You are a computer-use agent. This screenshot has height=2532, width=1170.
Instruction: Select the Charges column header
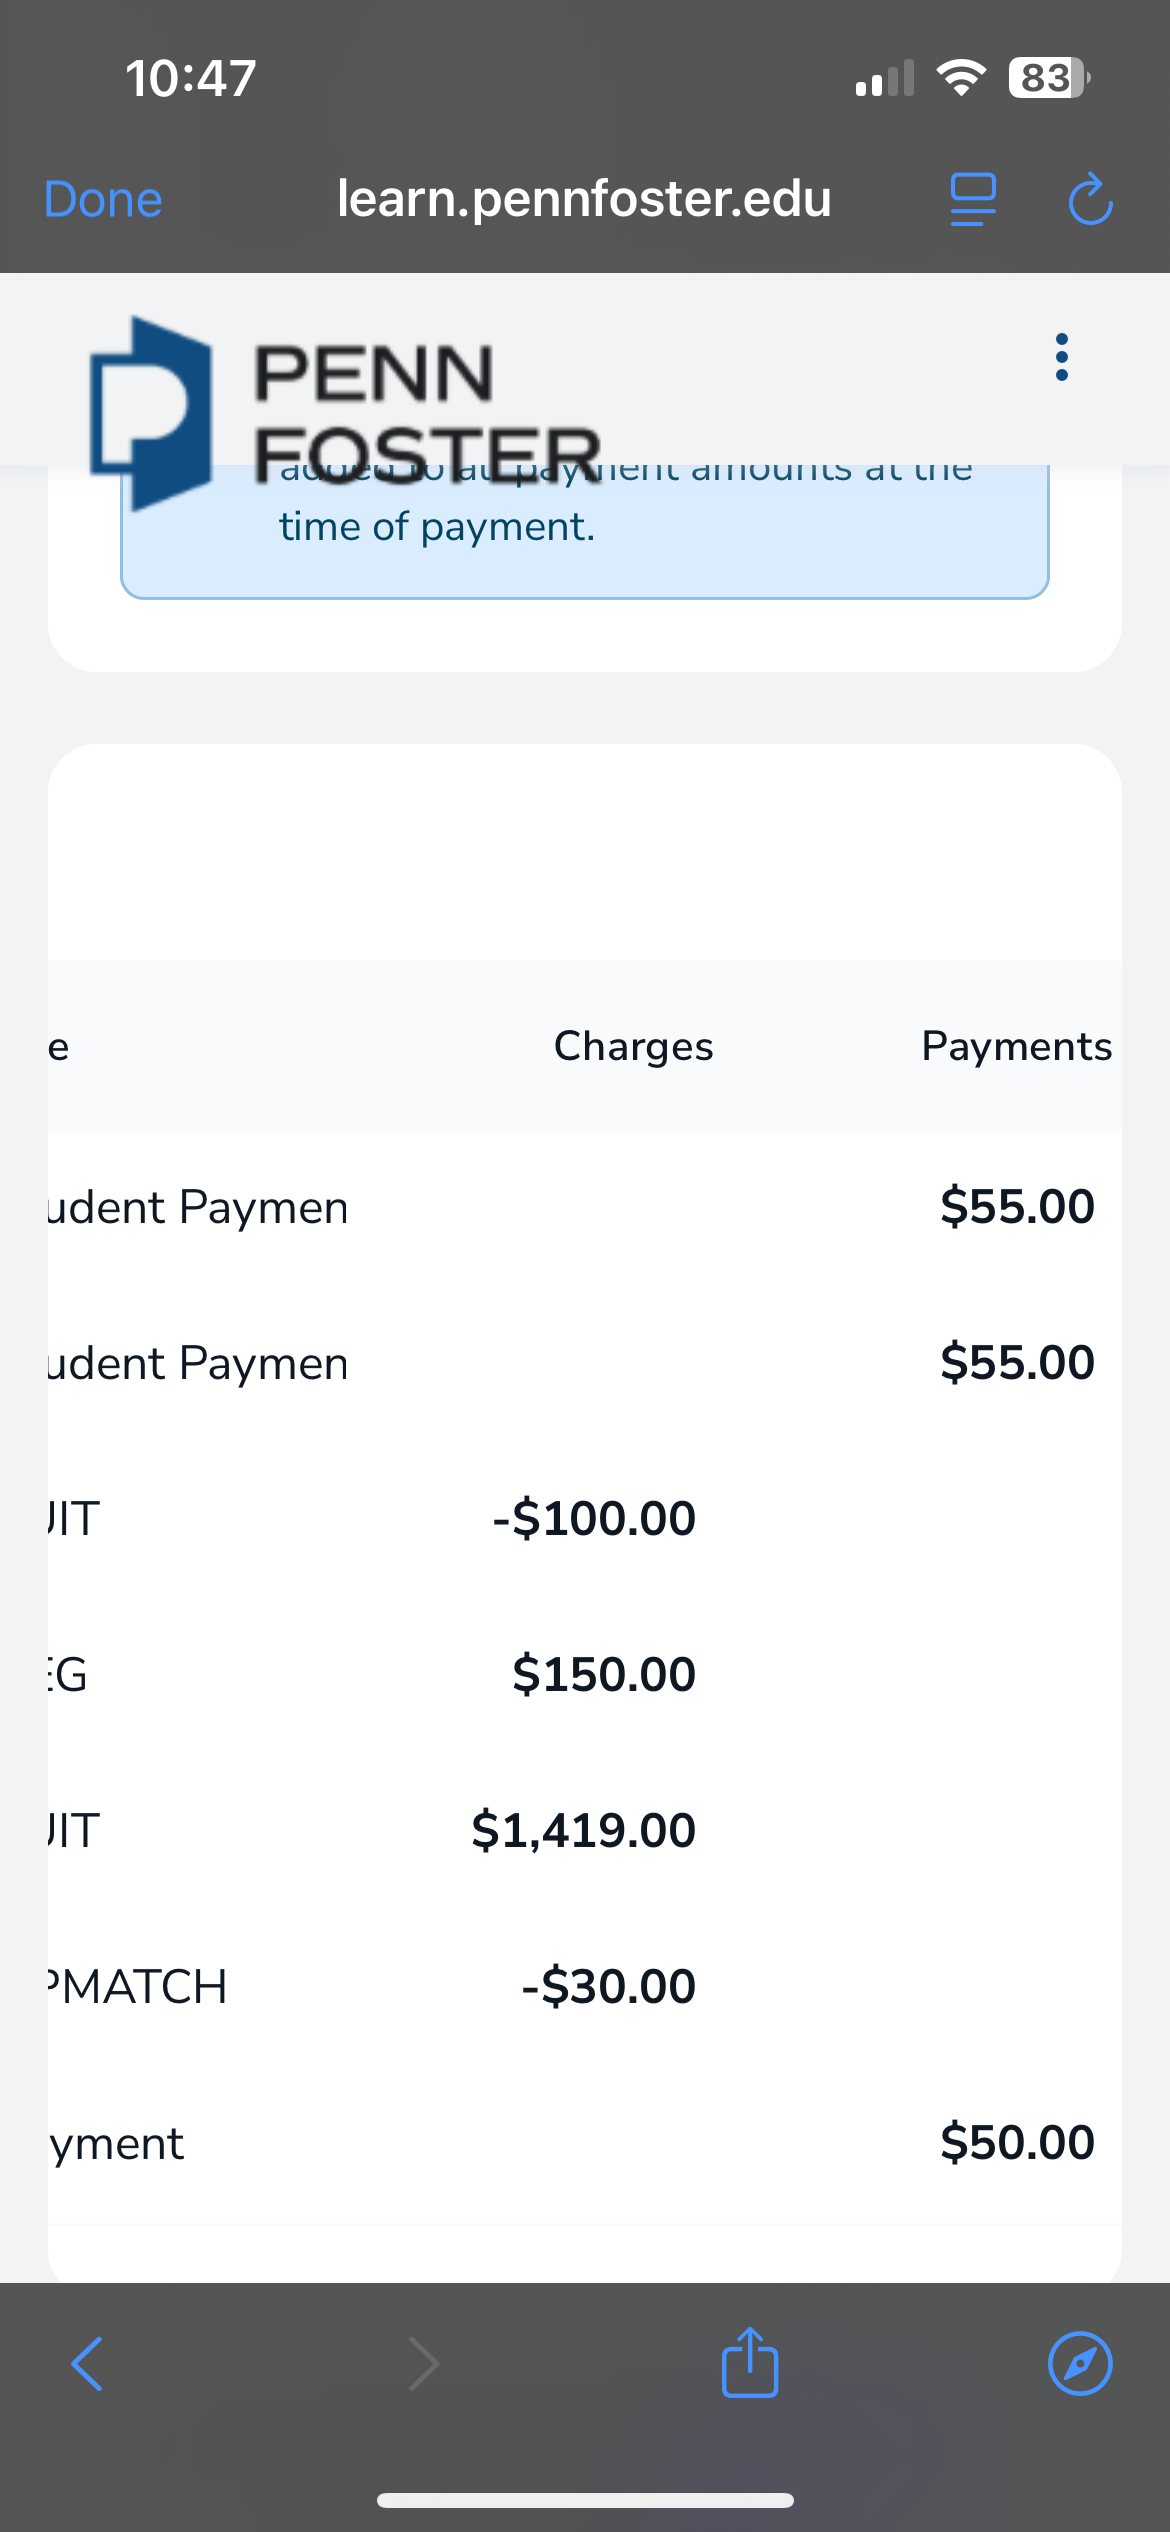pos(633,1046)
